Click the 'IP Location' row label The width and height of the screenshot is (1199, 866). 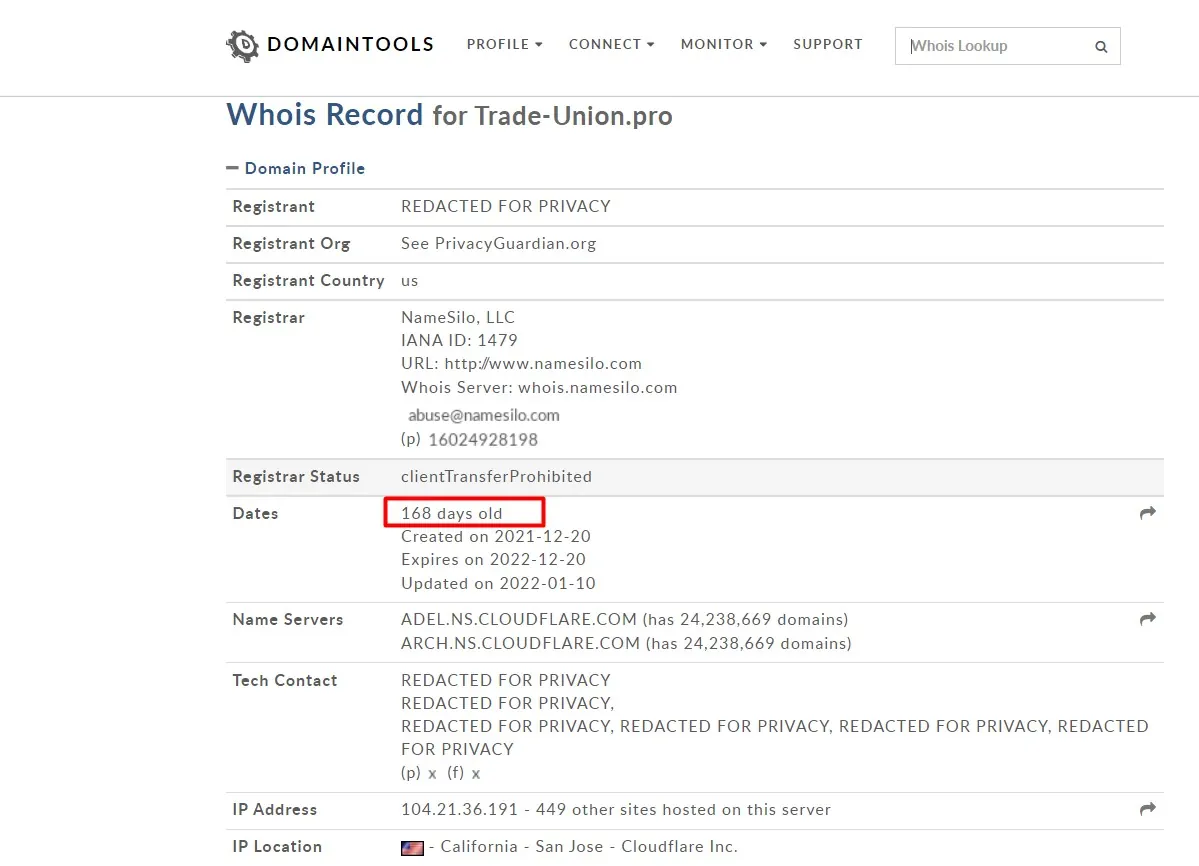click(x=277, y=847)
